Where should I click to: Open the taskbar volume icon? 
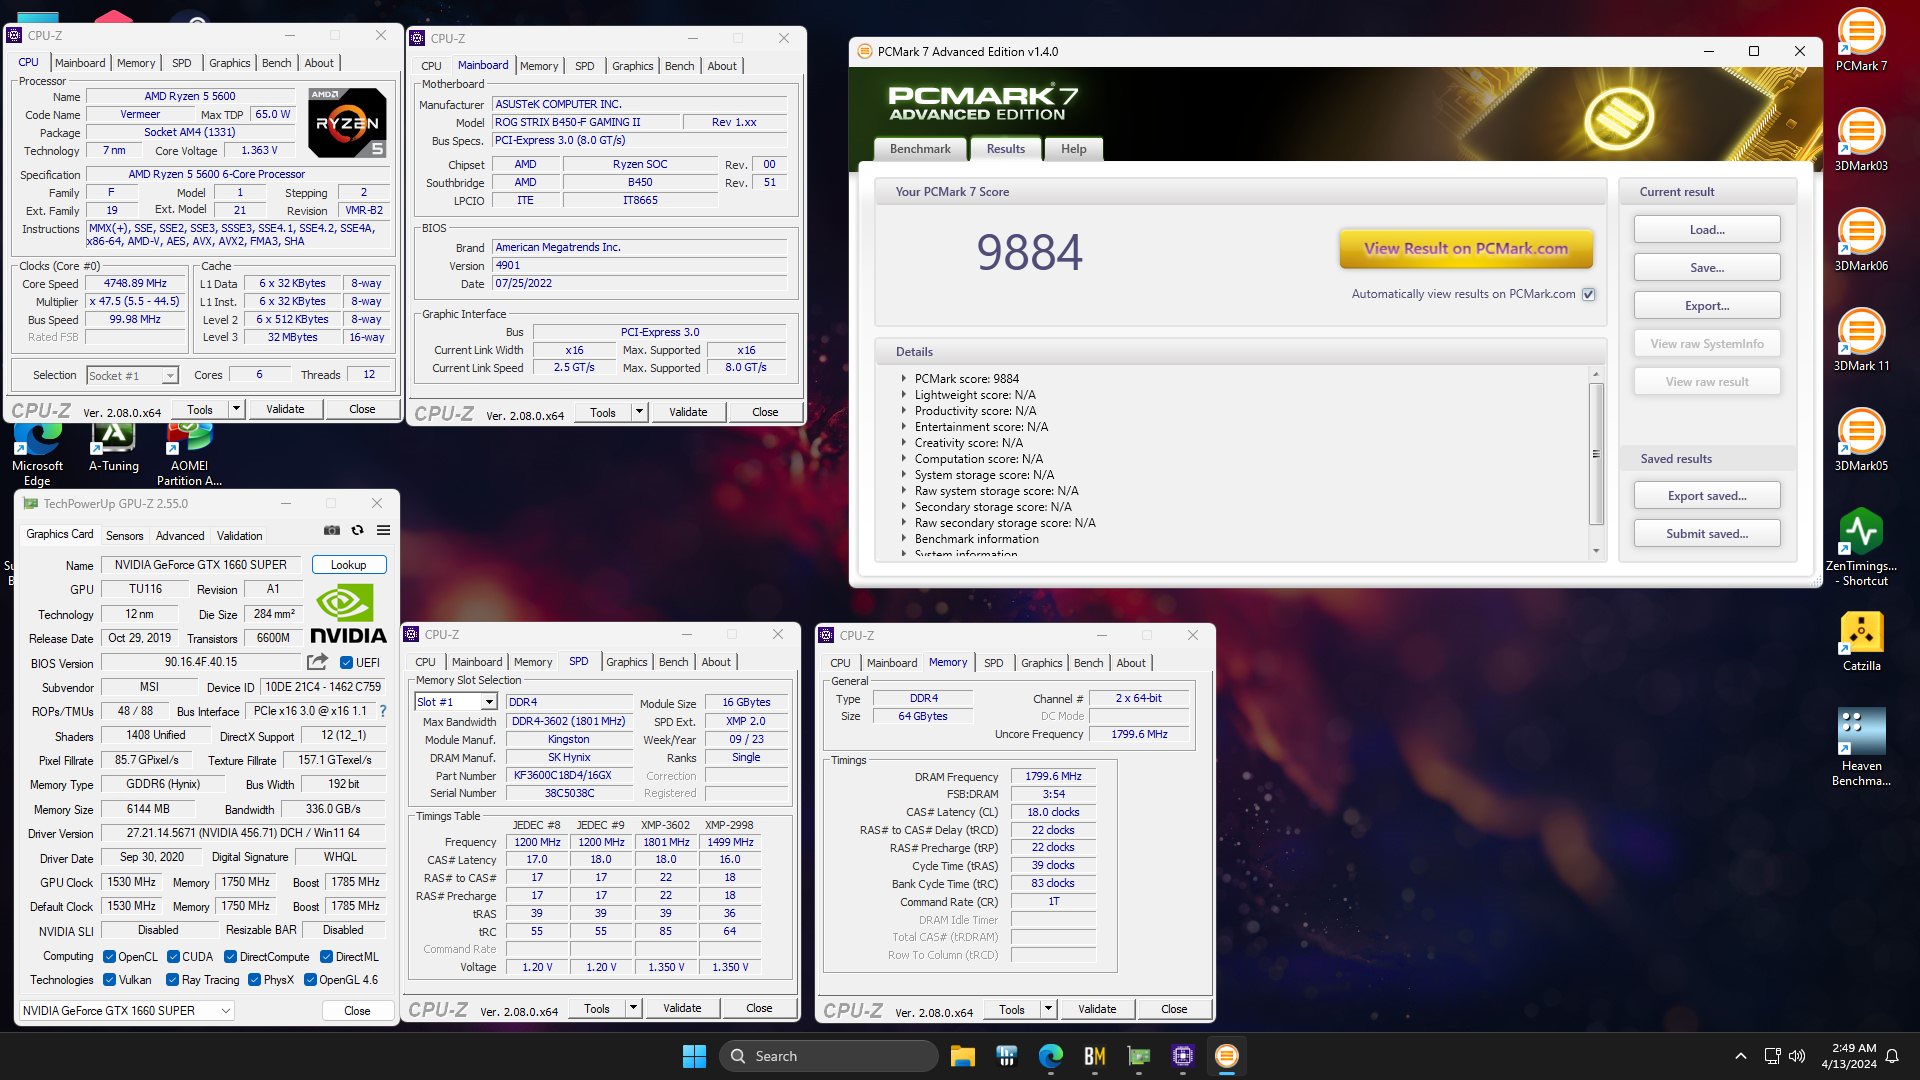(1797, 1056)
